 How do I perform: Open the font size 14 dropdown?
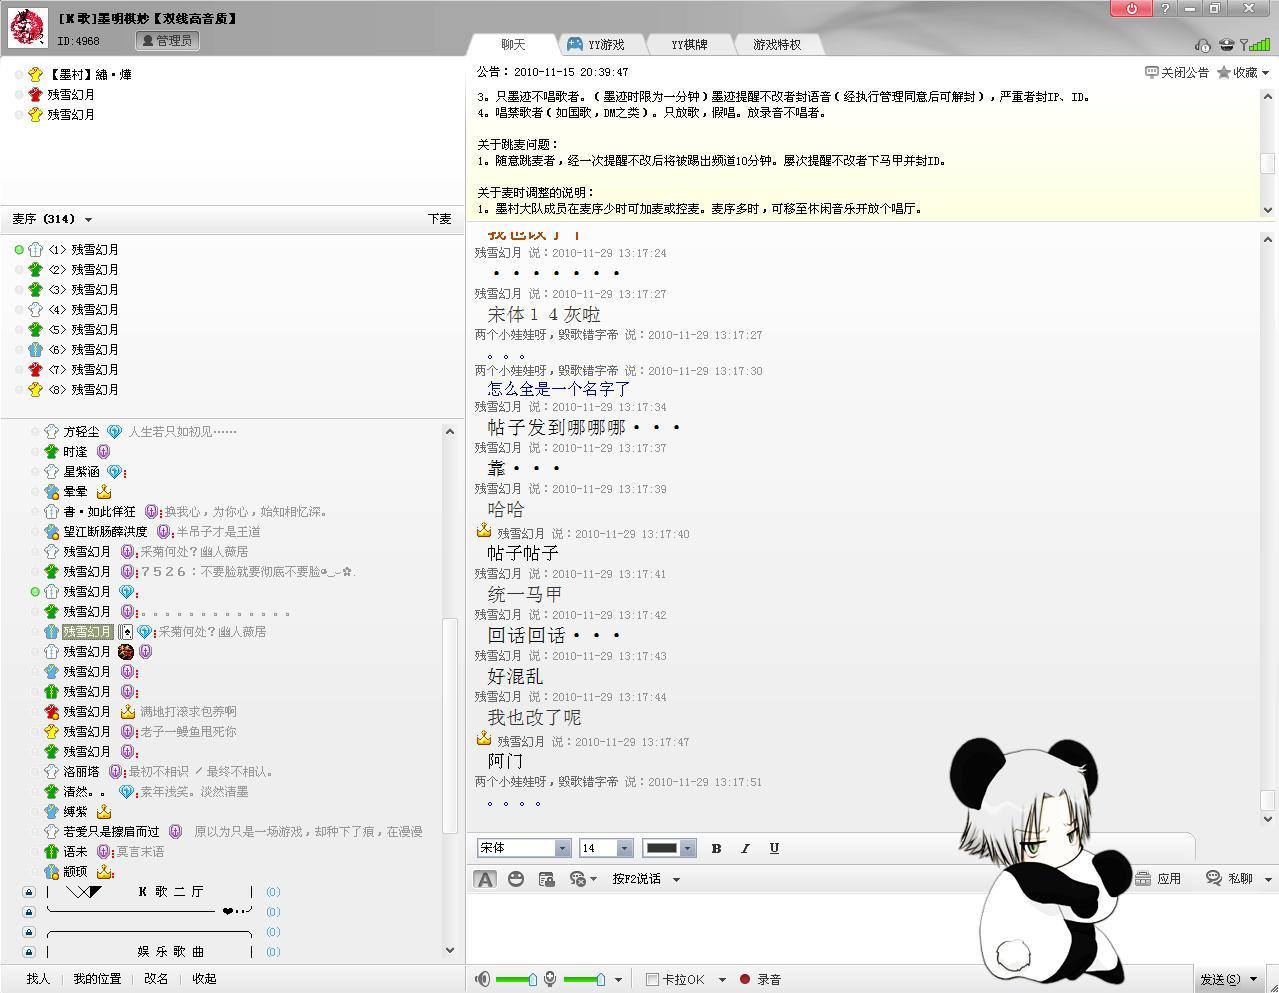click(x=624, y=848)
